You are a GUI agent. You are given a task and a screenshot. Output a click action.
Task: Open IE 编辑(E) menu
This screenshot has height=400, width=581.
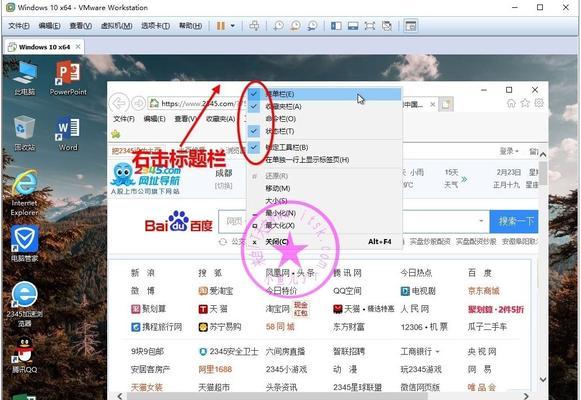pos(154,119)
